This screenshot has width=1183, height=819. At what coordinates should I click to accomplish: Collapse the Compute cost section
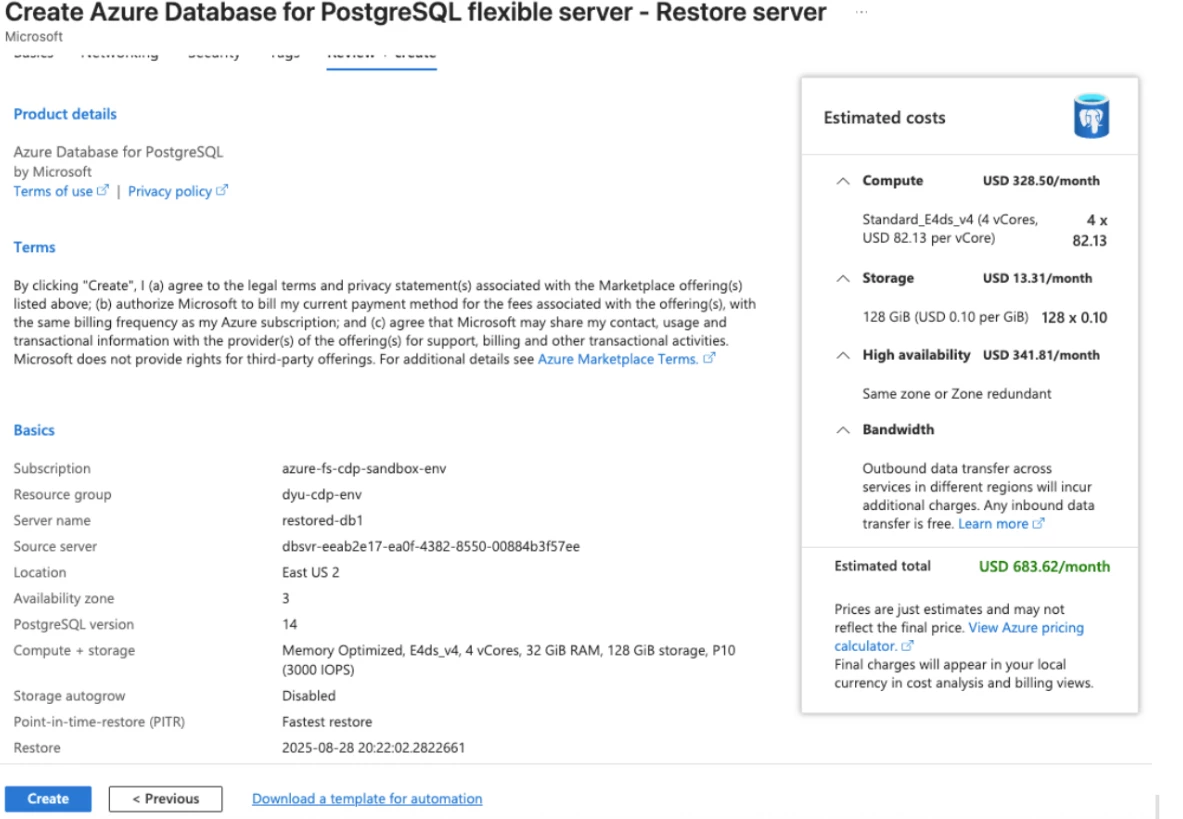(x=843, y=181)
